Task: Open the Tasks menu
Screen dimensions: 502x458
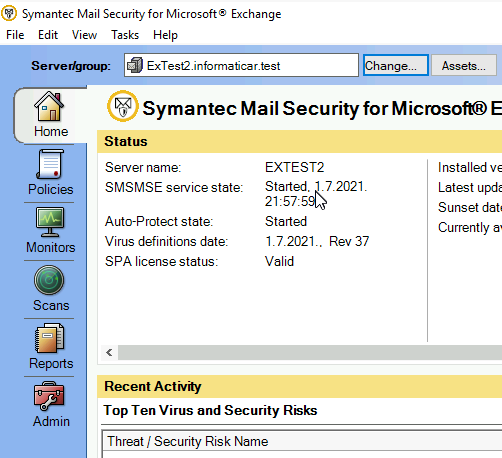Action: click(x=125, y=35)
